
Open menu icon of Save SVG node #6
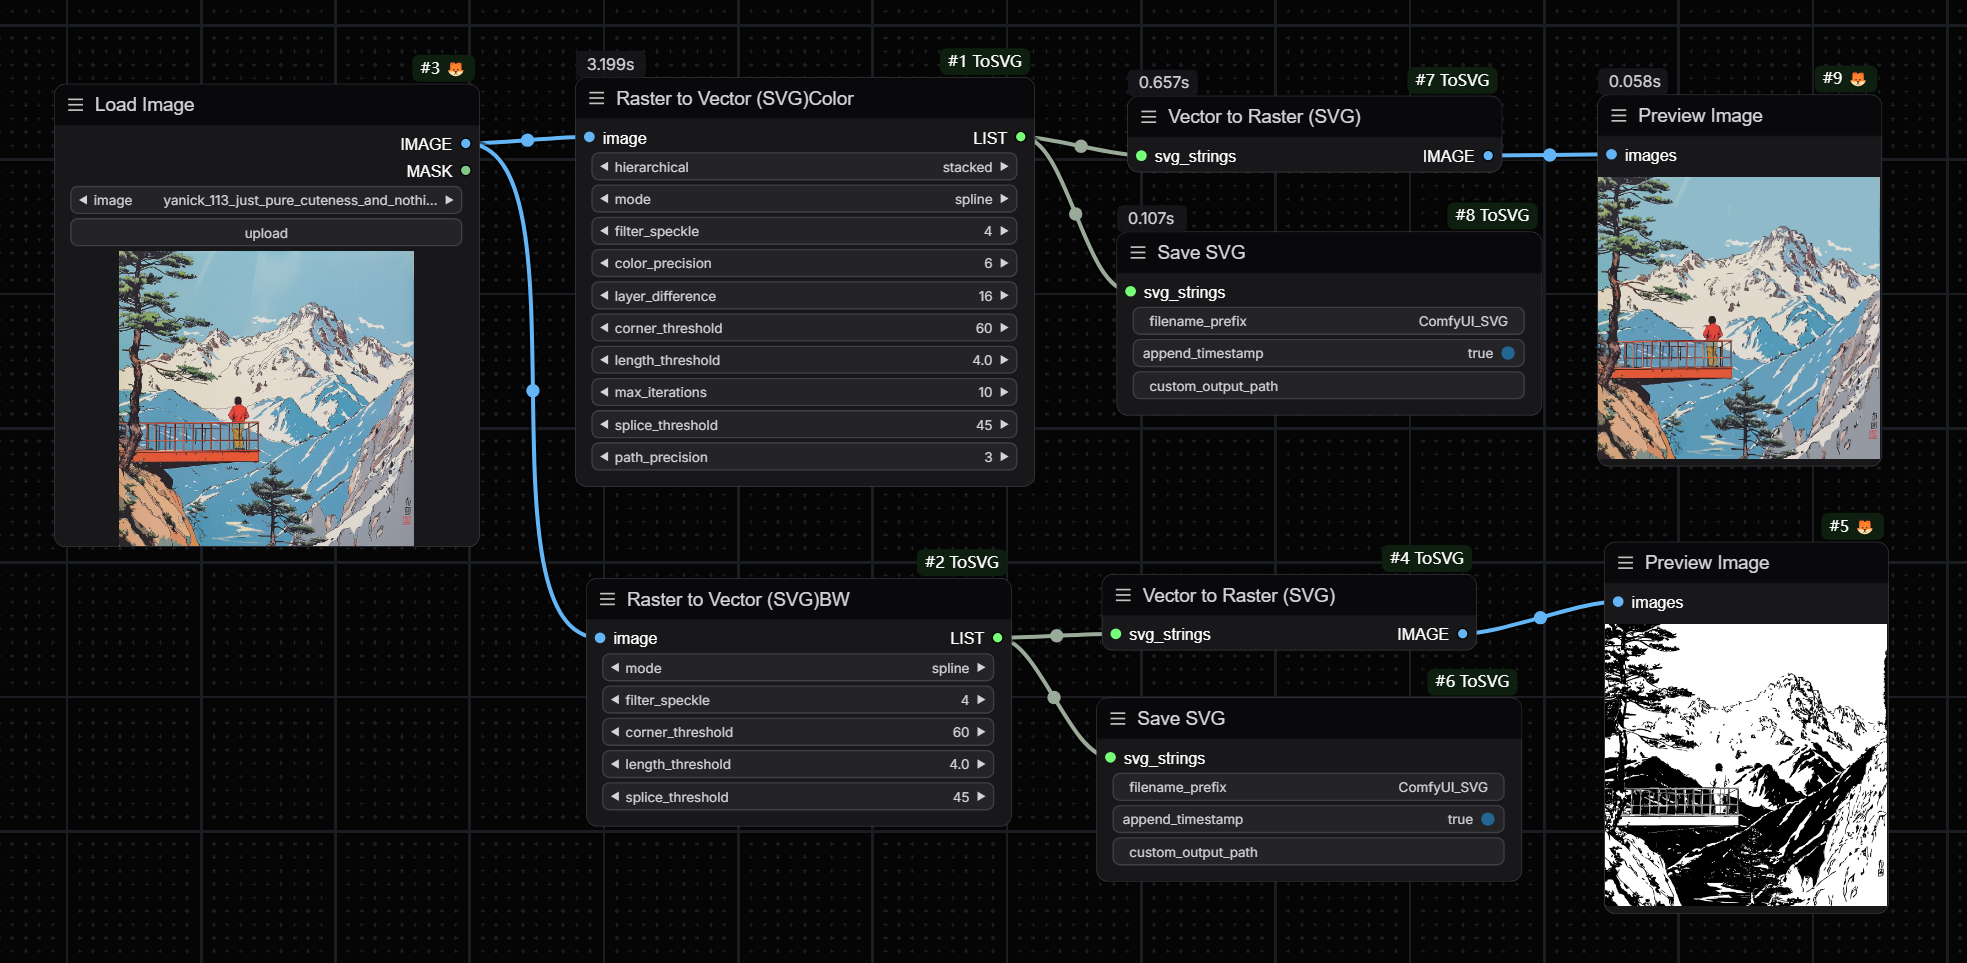coord(1118,718)
